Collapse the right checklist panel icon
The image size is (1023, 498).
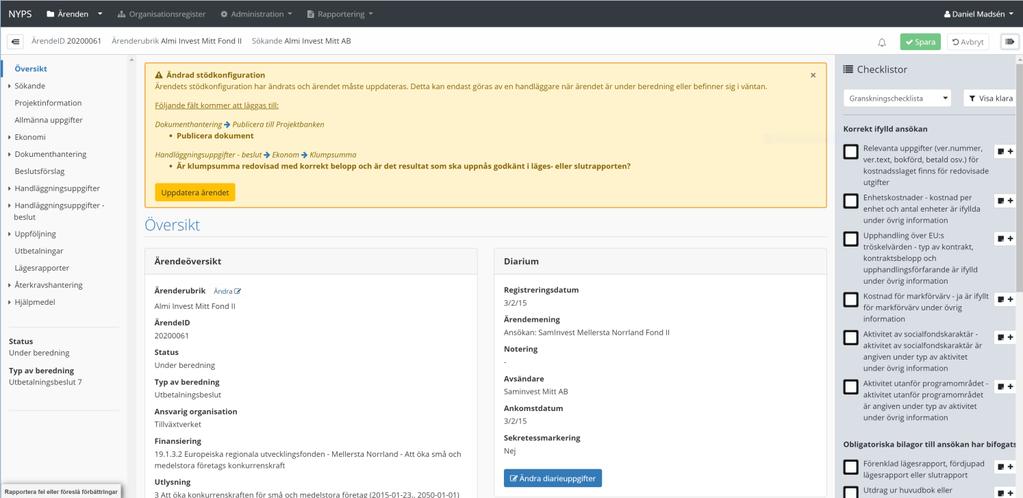tap(1010, 42)
